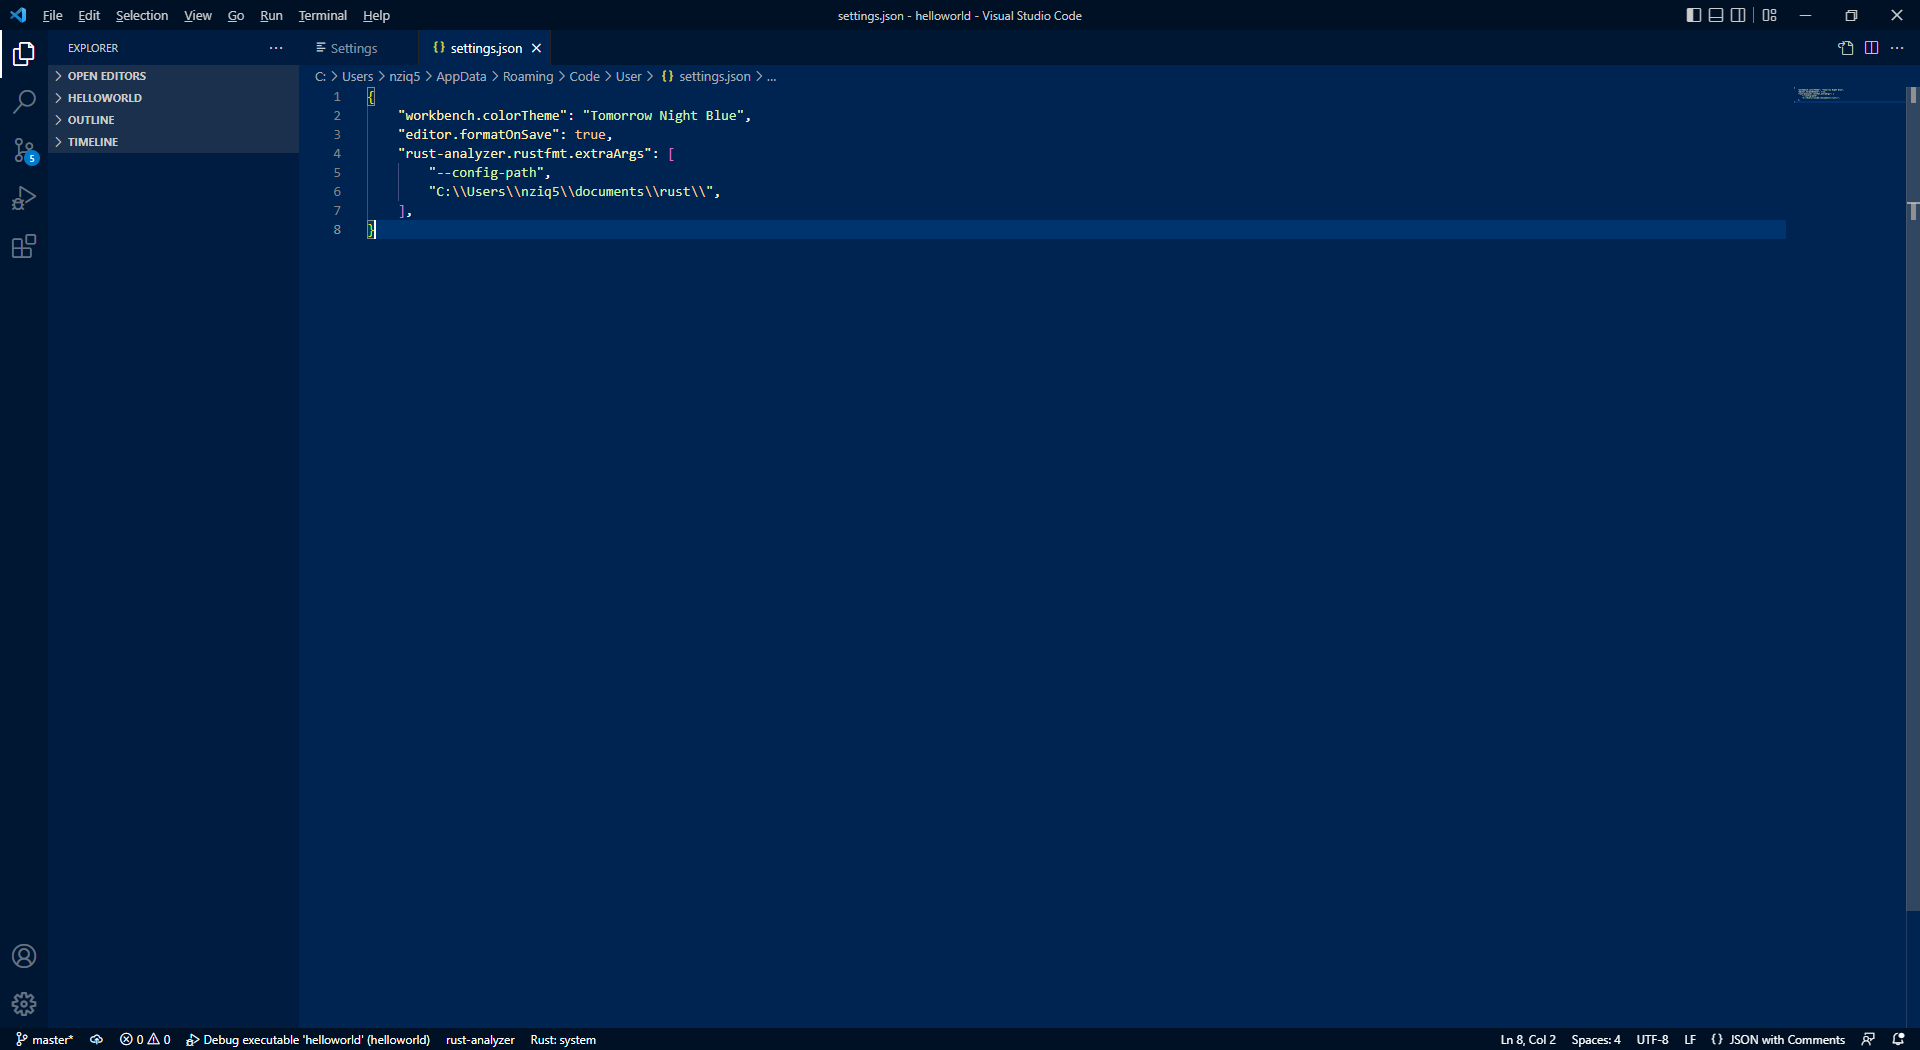The width and height of the screenshot is (1920, 1050).
Task: Click the Synchronize Changes icon in status bar
Action: pyautogui.click(x=97, y=1040)
